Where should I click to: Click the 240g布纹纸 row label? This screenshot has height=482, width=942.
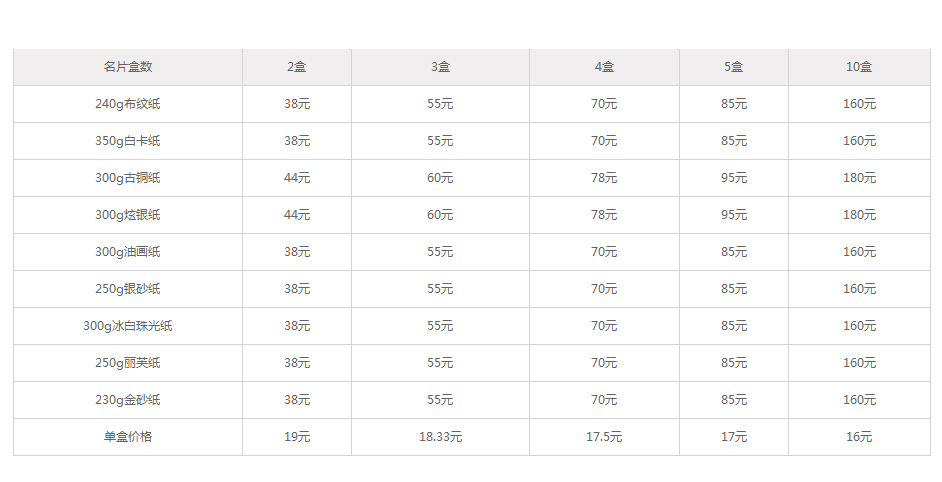128,104
